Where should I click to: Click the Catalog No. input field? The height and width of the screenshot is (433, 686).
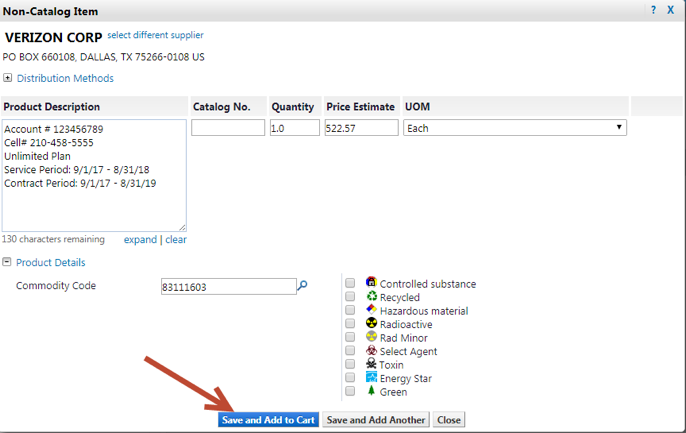point(228,128)
